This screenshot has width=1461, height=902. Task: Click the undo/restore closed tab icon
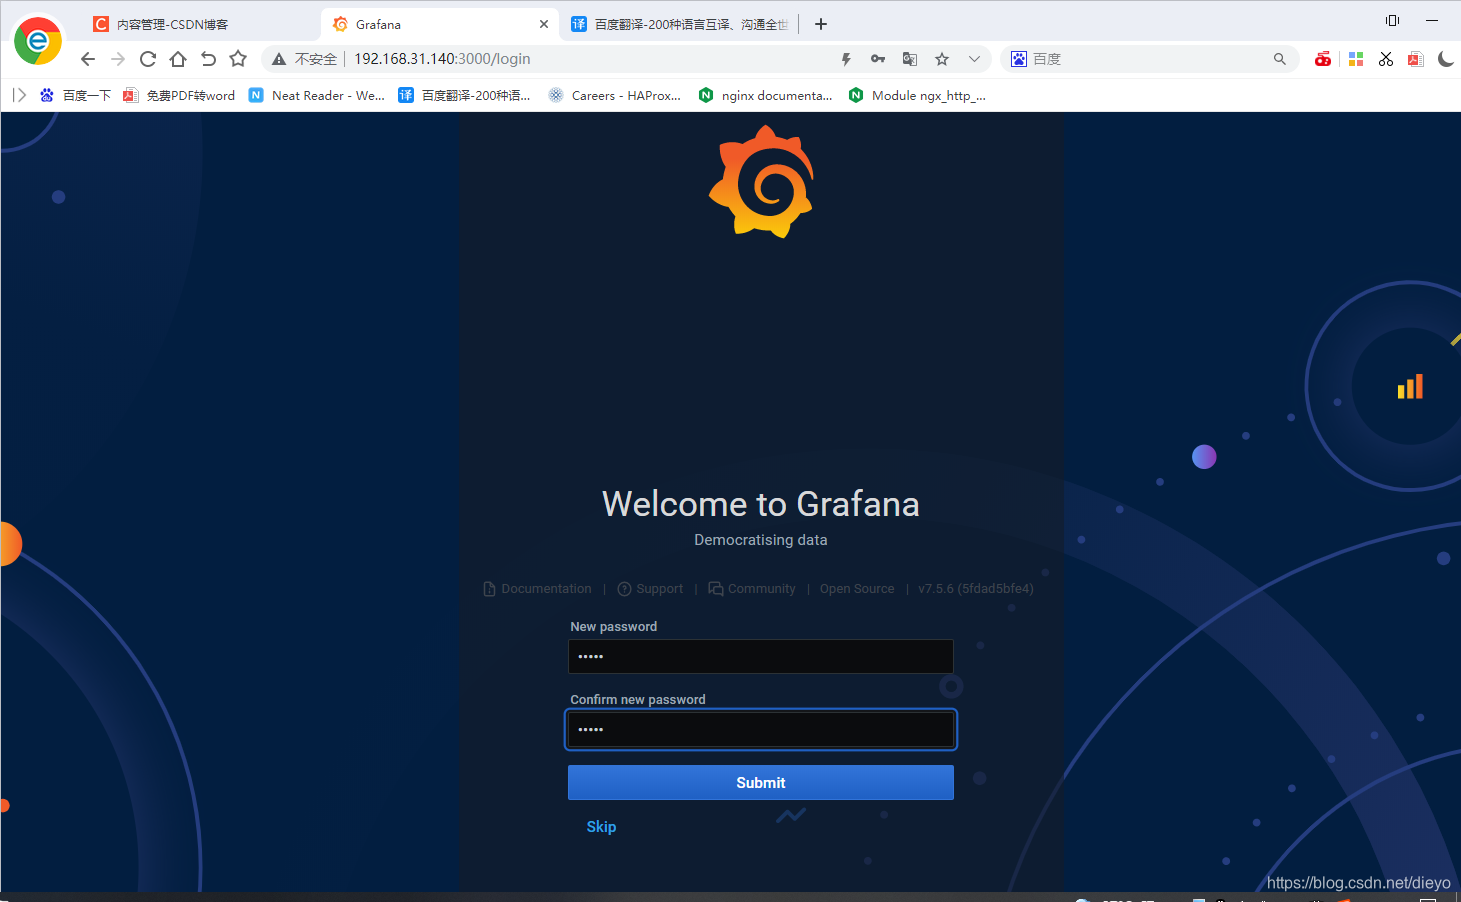[x=208, y=59]
